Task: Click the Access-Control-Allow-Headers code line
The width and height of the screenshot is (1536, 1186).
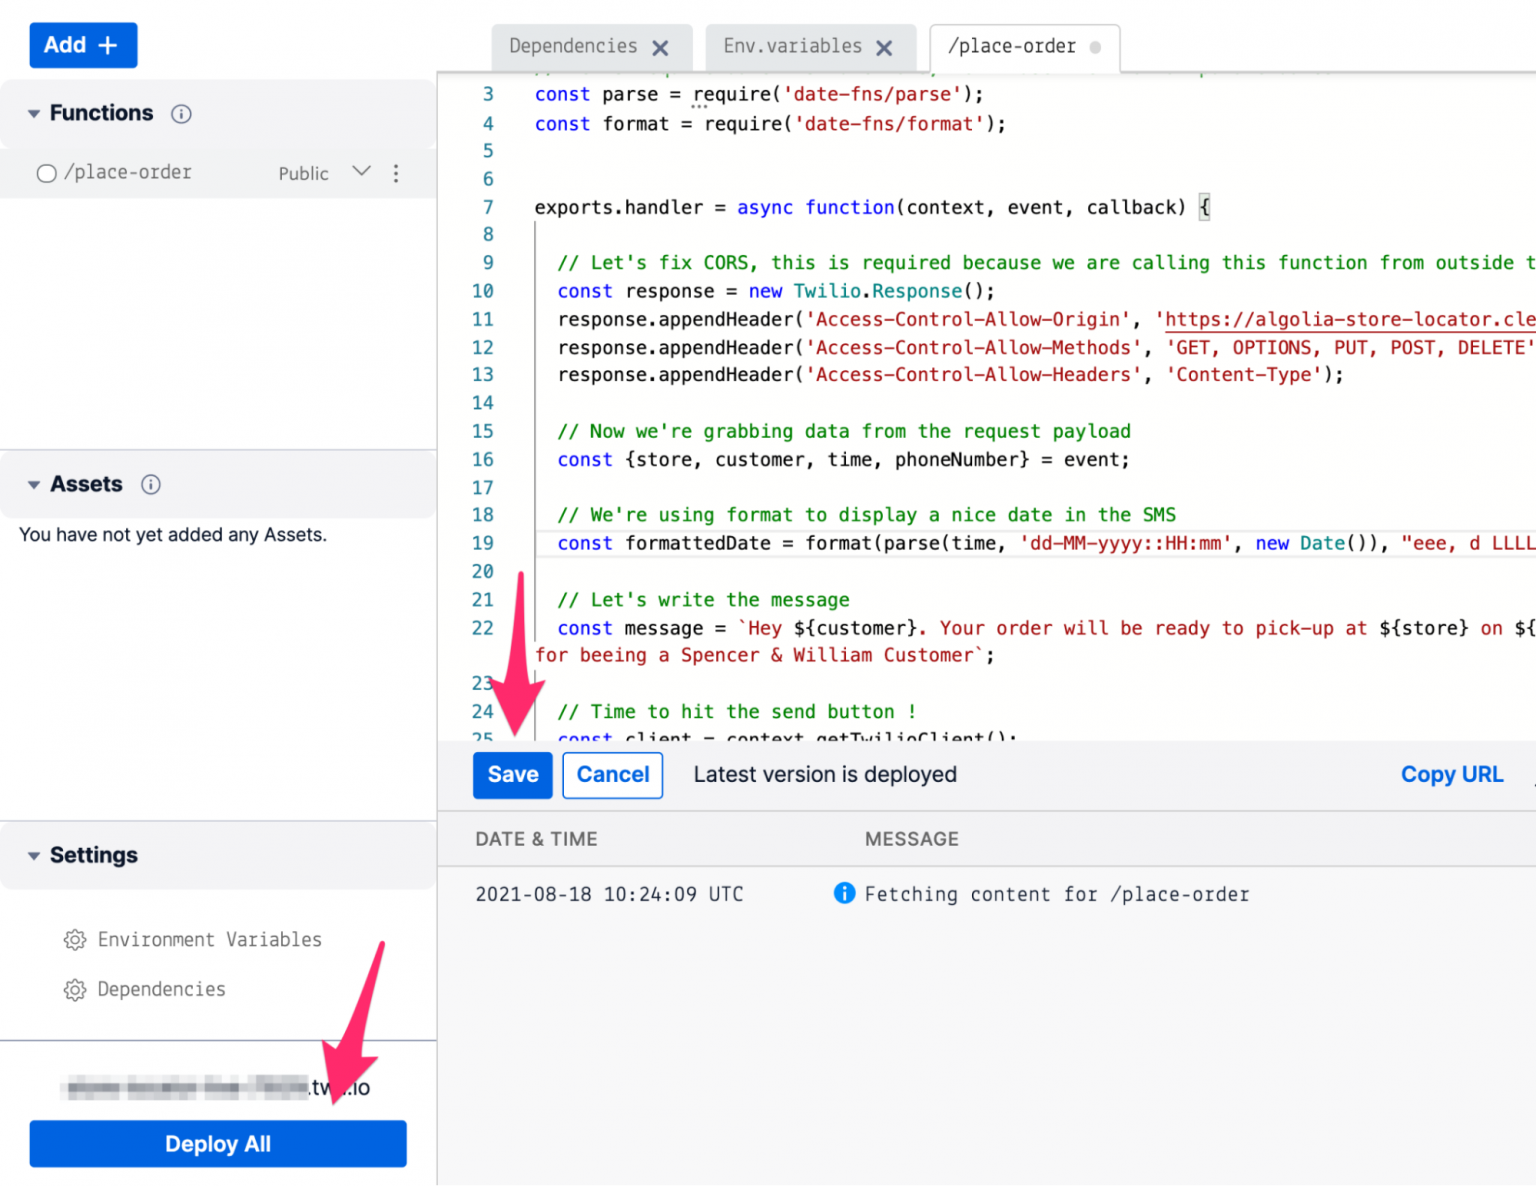Action: (x=951, y=375)
